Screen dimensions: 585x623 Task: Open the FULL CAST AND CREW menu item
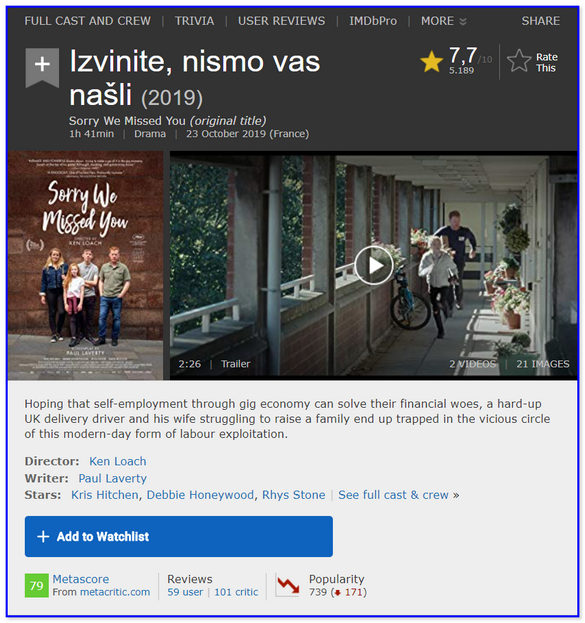click(87, 21)
